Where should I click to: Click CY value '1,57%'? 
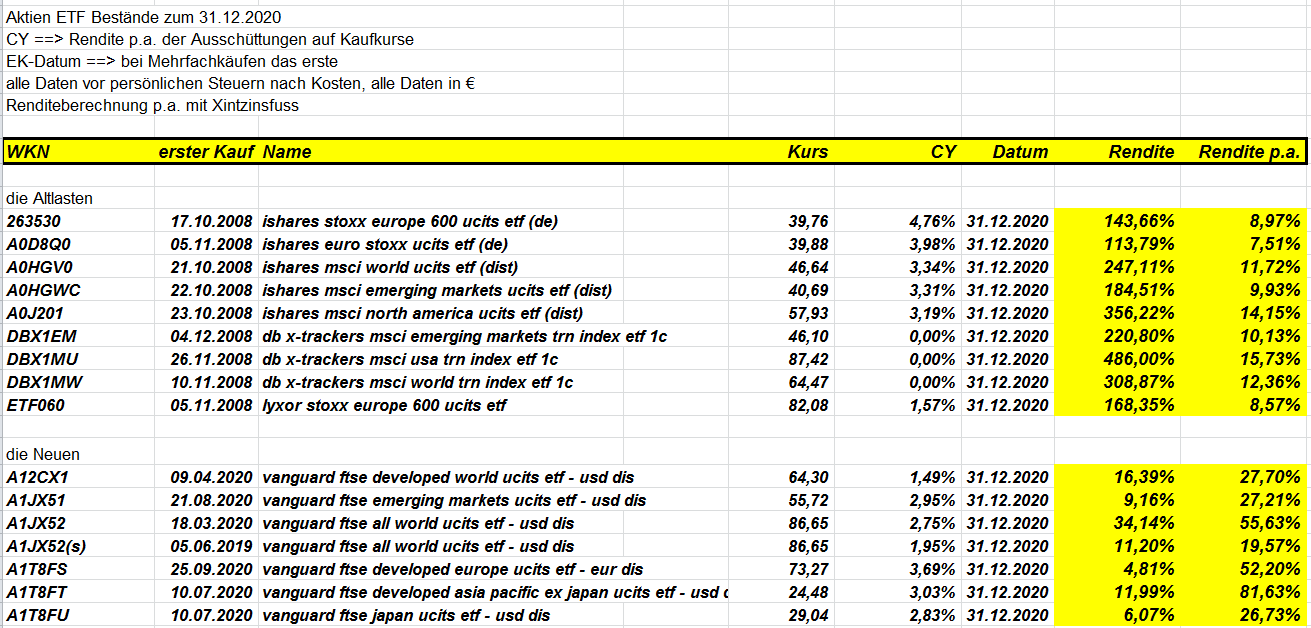coord(932,406)
